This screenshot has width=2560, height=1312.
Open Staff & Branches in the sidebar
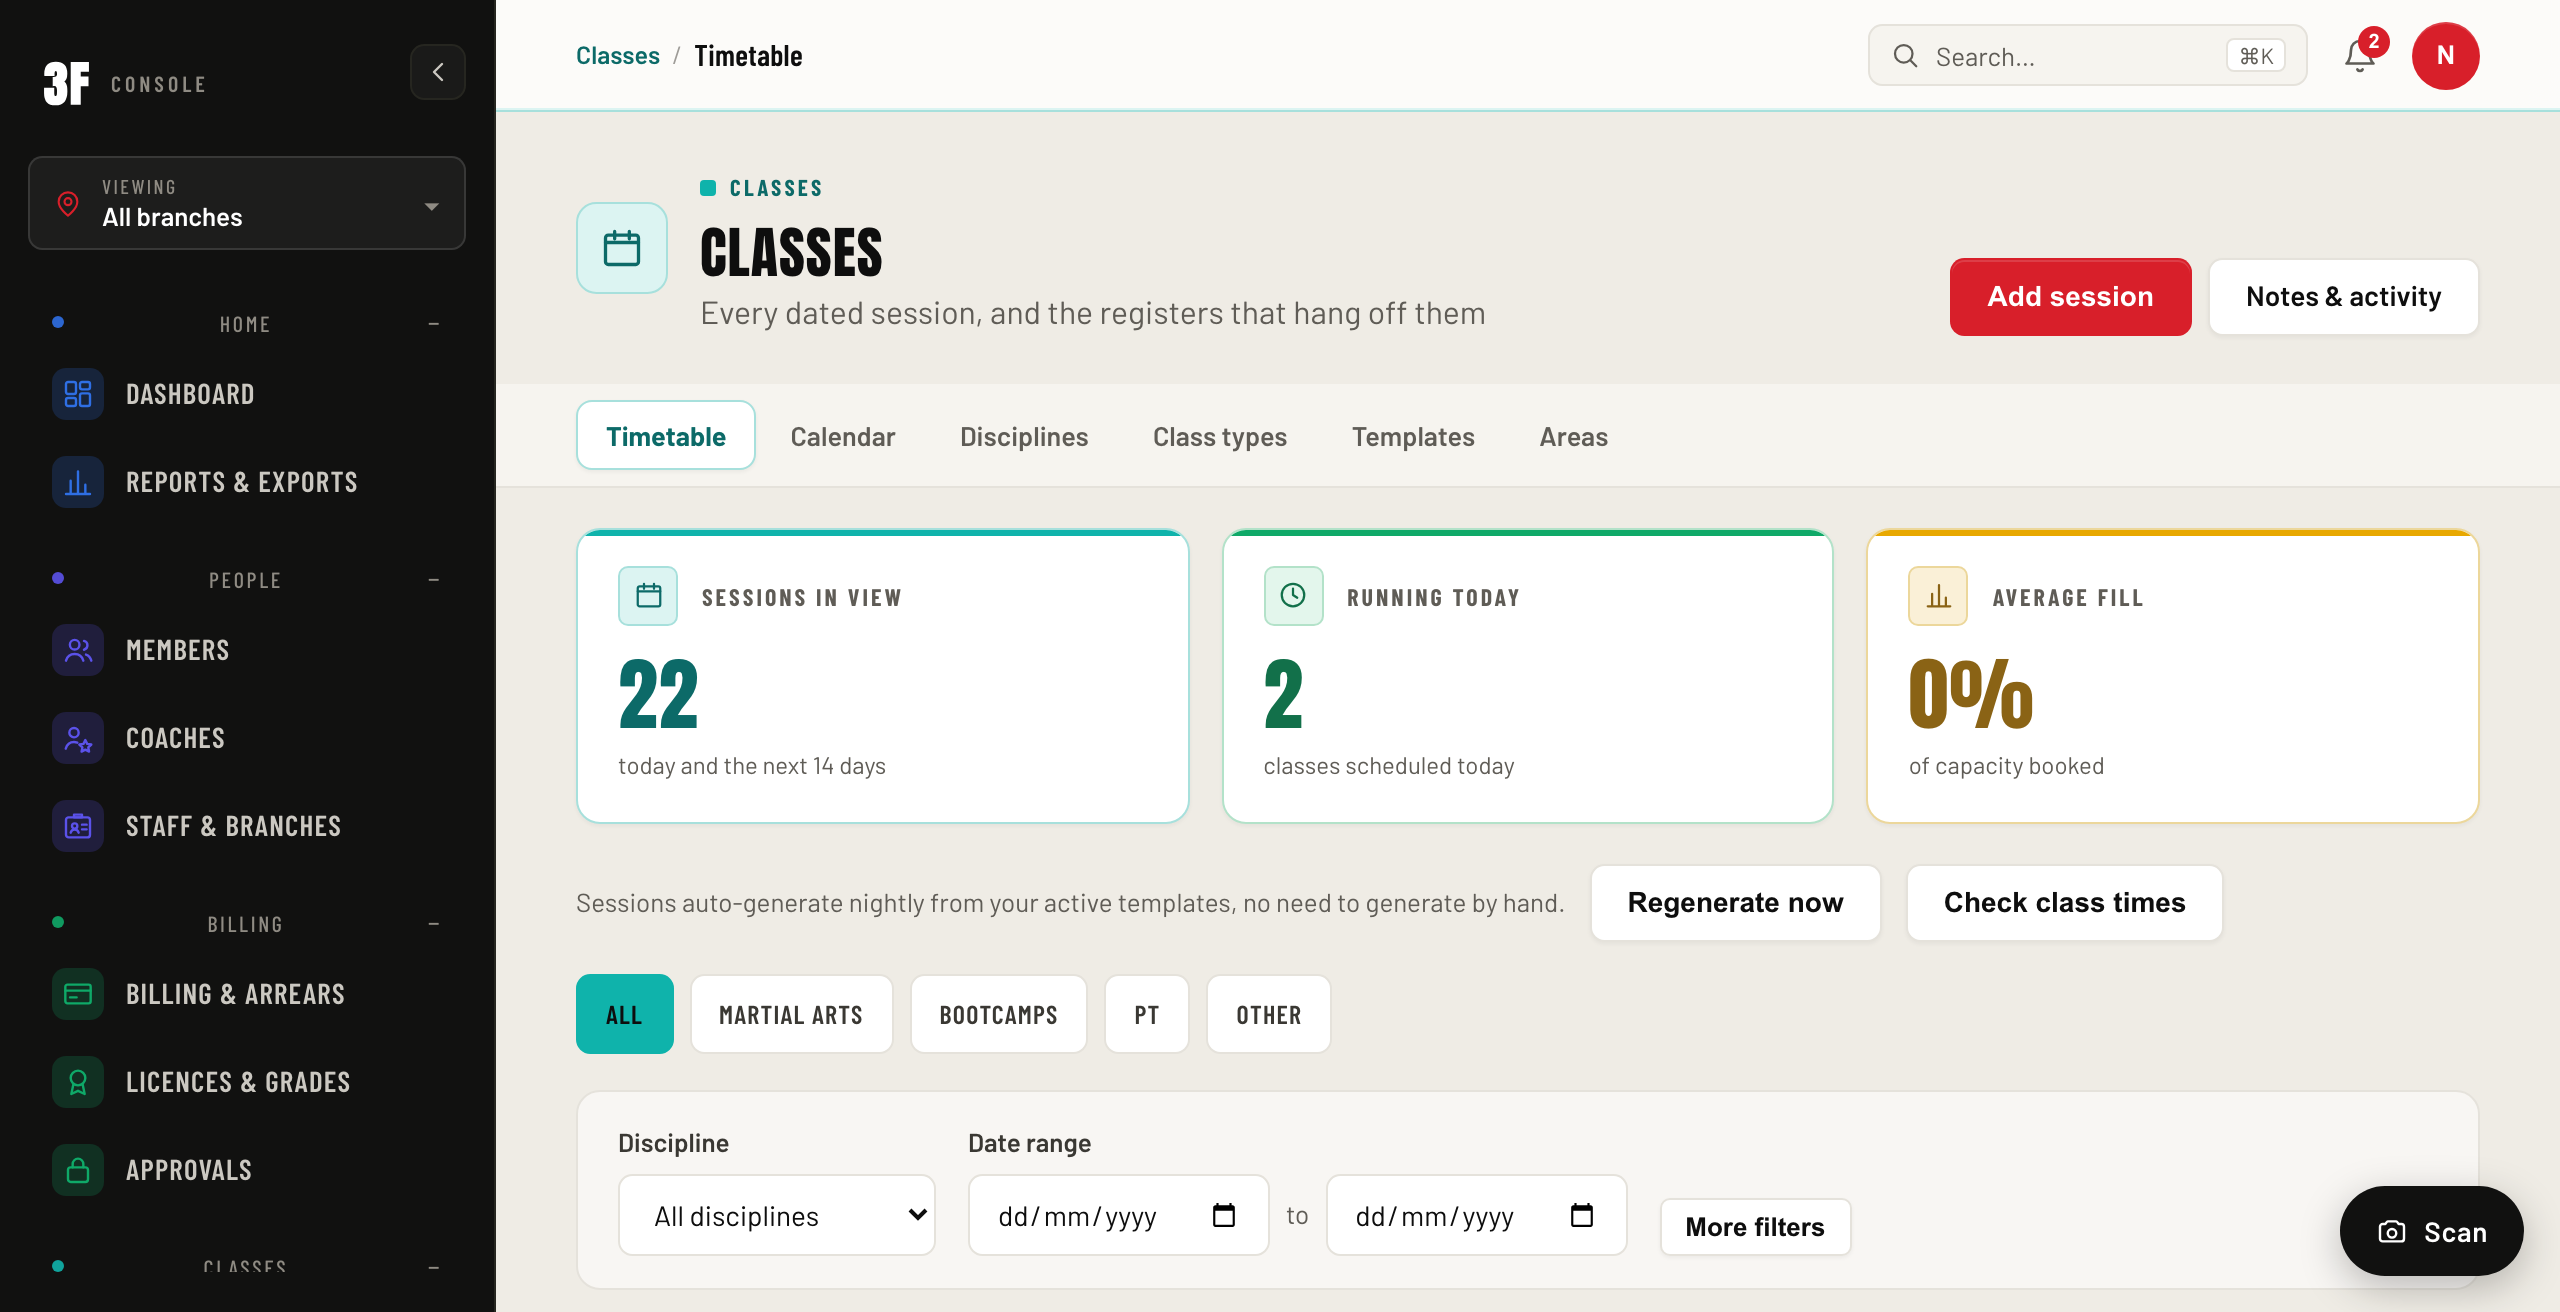click(247, 826)
